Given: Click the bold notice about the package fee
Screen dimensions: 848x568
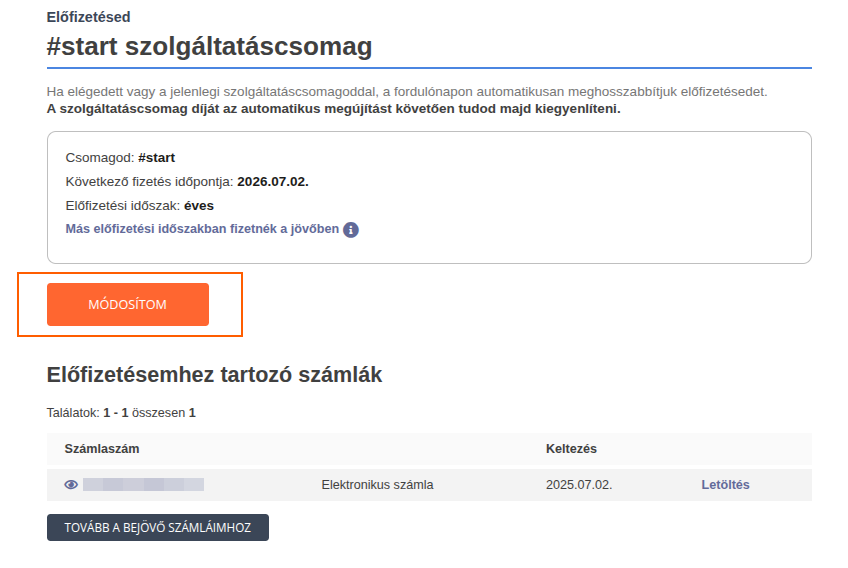Looking at the screenshot, I should tap(333, 108).
